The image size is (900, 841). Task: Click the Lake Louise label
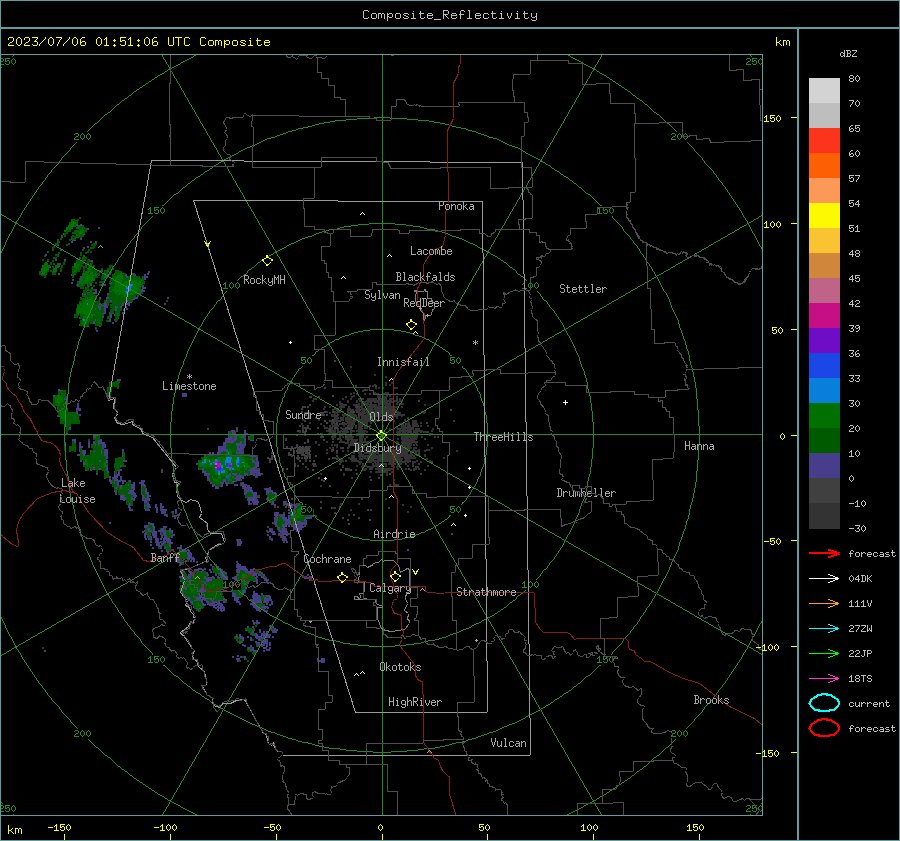pos(77,491)
